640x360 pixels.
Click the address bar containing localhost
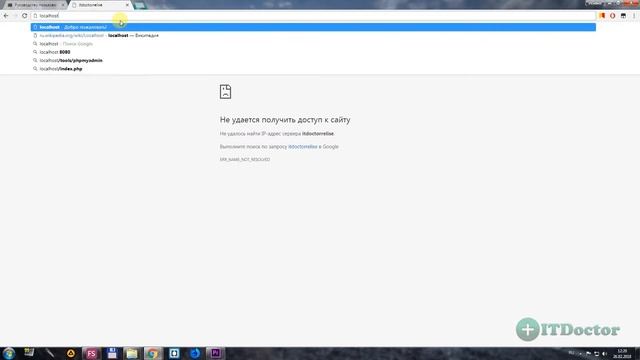point(313,16)
